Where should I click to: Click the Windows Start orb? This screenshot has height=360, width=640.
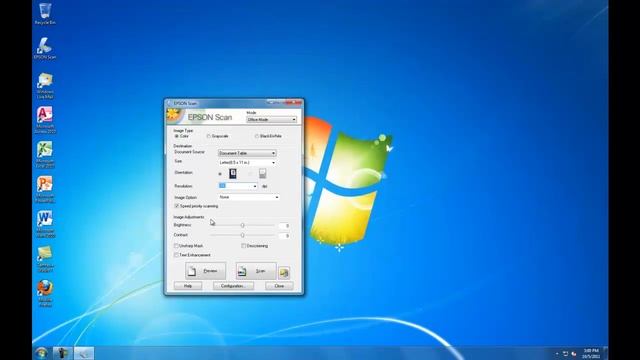tap(41, 353)
